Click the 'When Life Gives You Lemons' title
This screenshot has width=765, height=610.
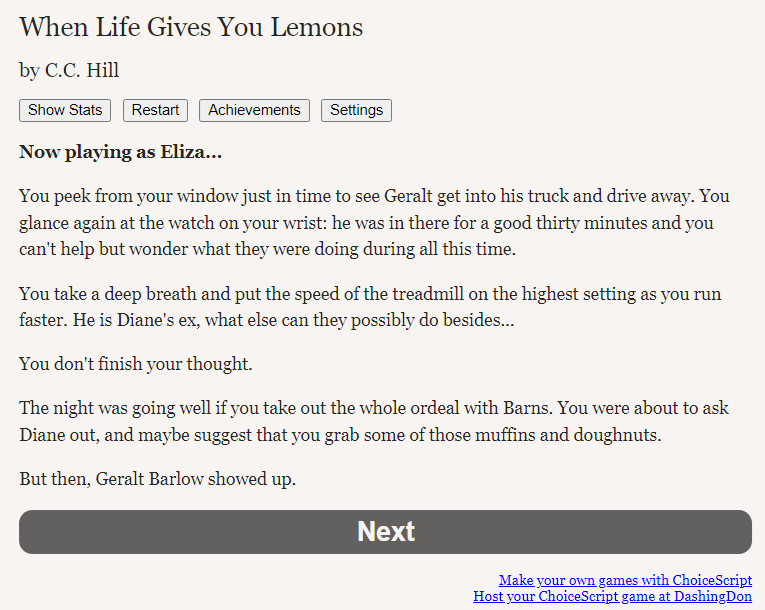(191, 27)
